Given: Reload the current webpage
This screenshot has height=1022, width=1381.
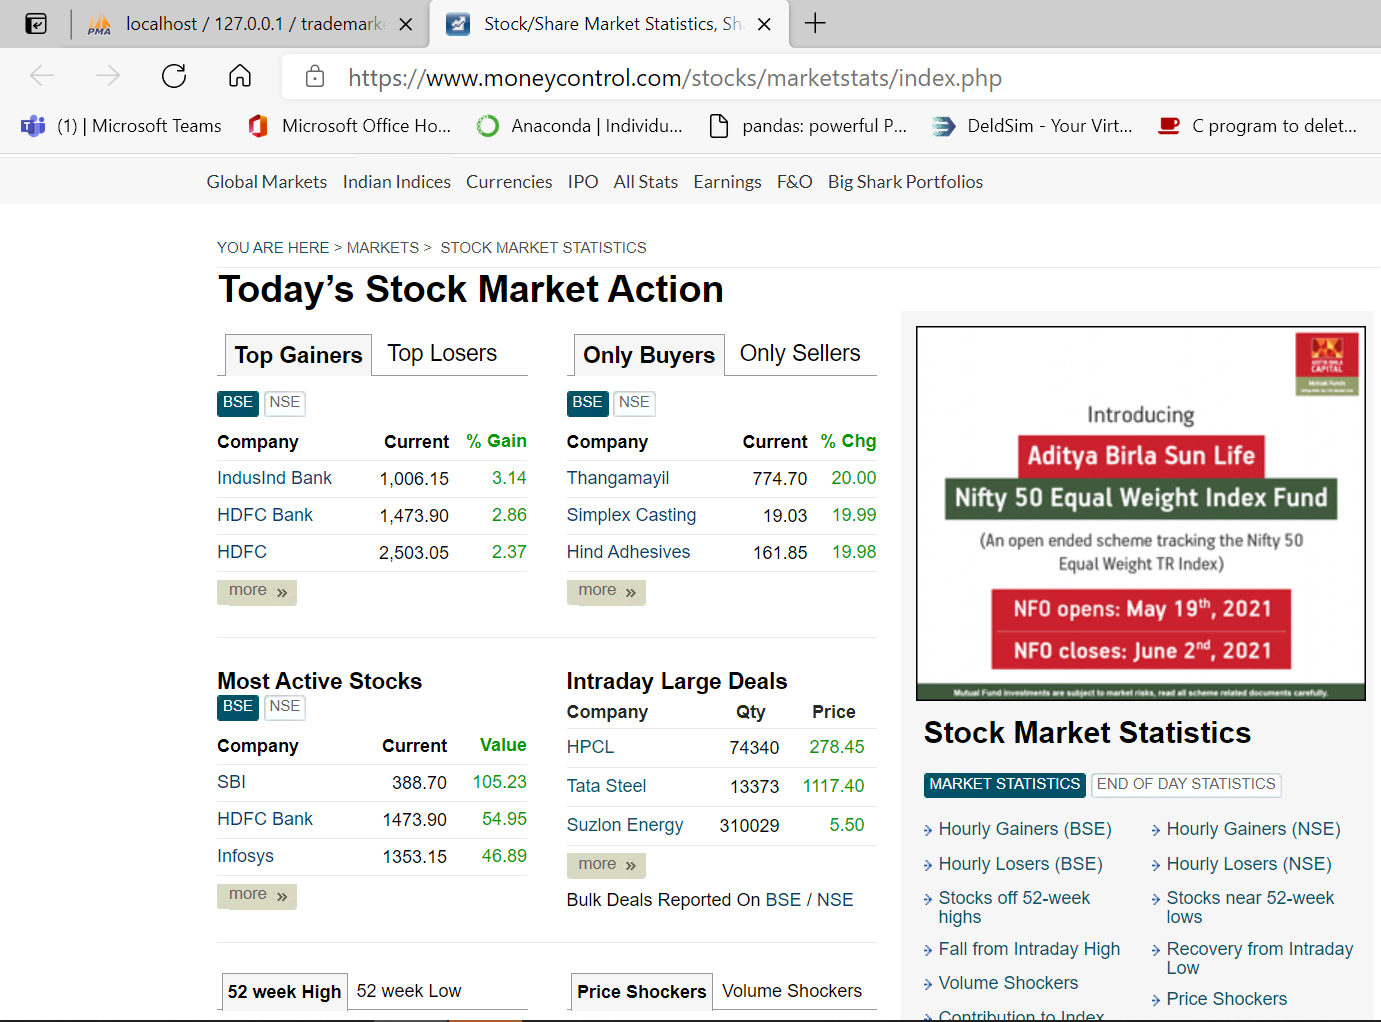Looking at the screenshot, I should pyautogui.click(x=173, y=75).
